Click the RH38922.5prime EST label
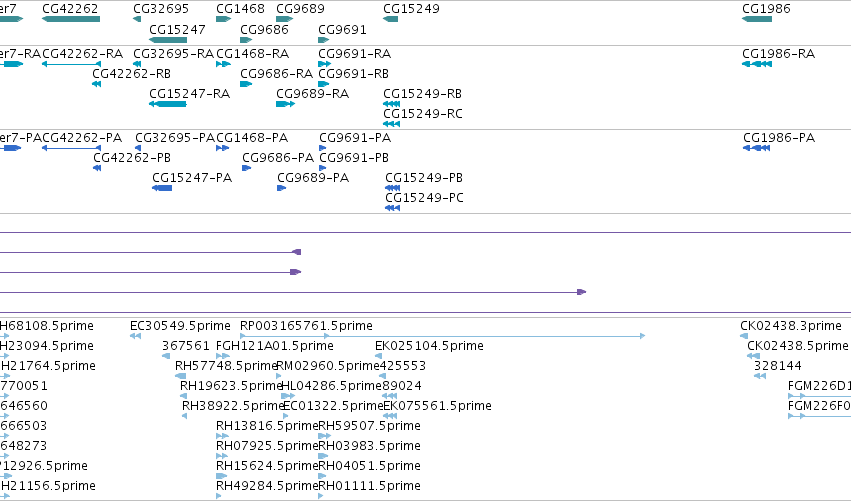The height and width of the screenshot is (501, 851). click(233, 406)
